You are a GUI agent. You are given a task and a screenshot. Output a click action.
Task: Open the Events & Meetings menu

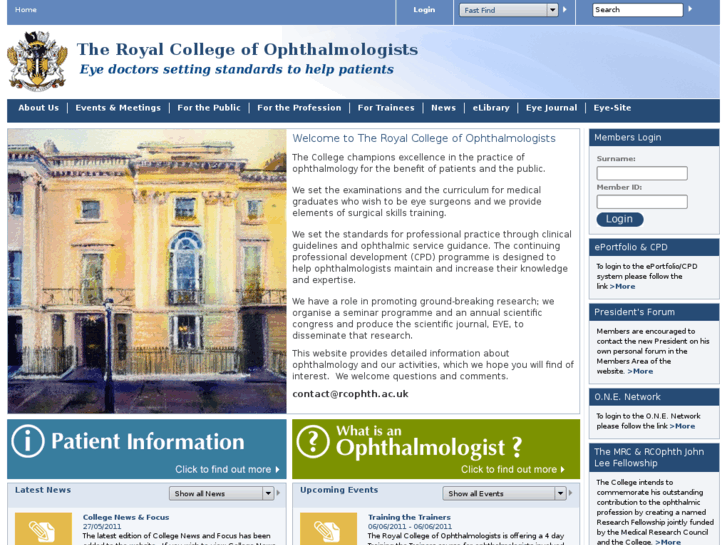point(118,108)
